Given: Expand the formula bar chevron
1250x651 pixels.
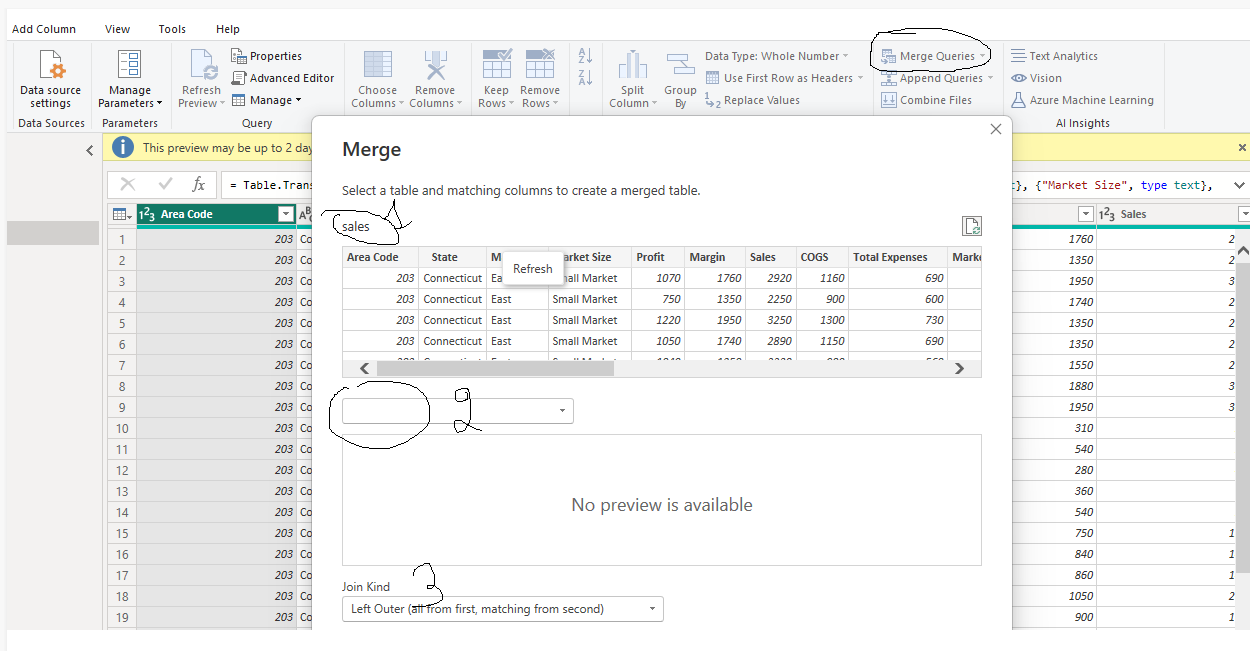Looking at the screenshot, I should tap(1239, 185).
